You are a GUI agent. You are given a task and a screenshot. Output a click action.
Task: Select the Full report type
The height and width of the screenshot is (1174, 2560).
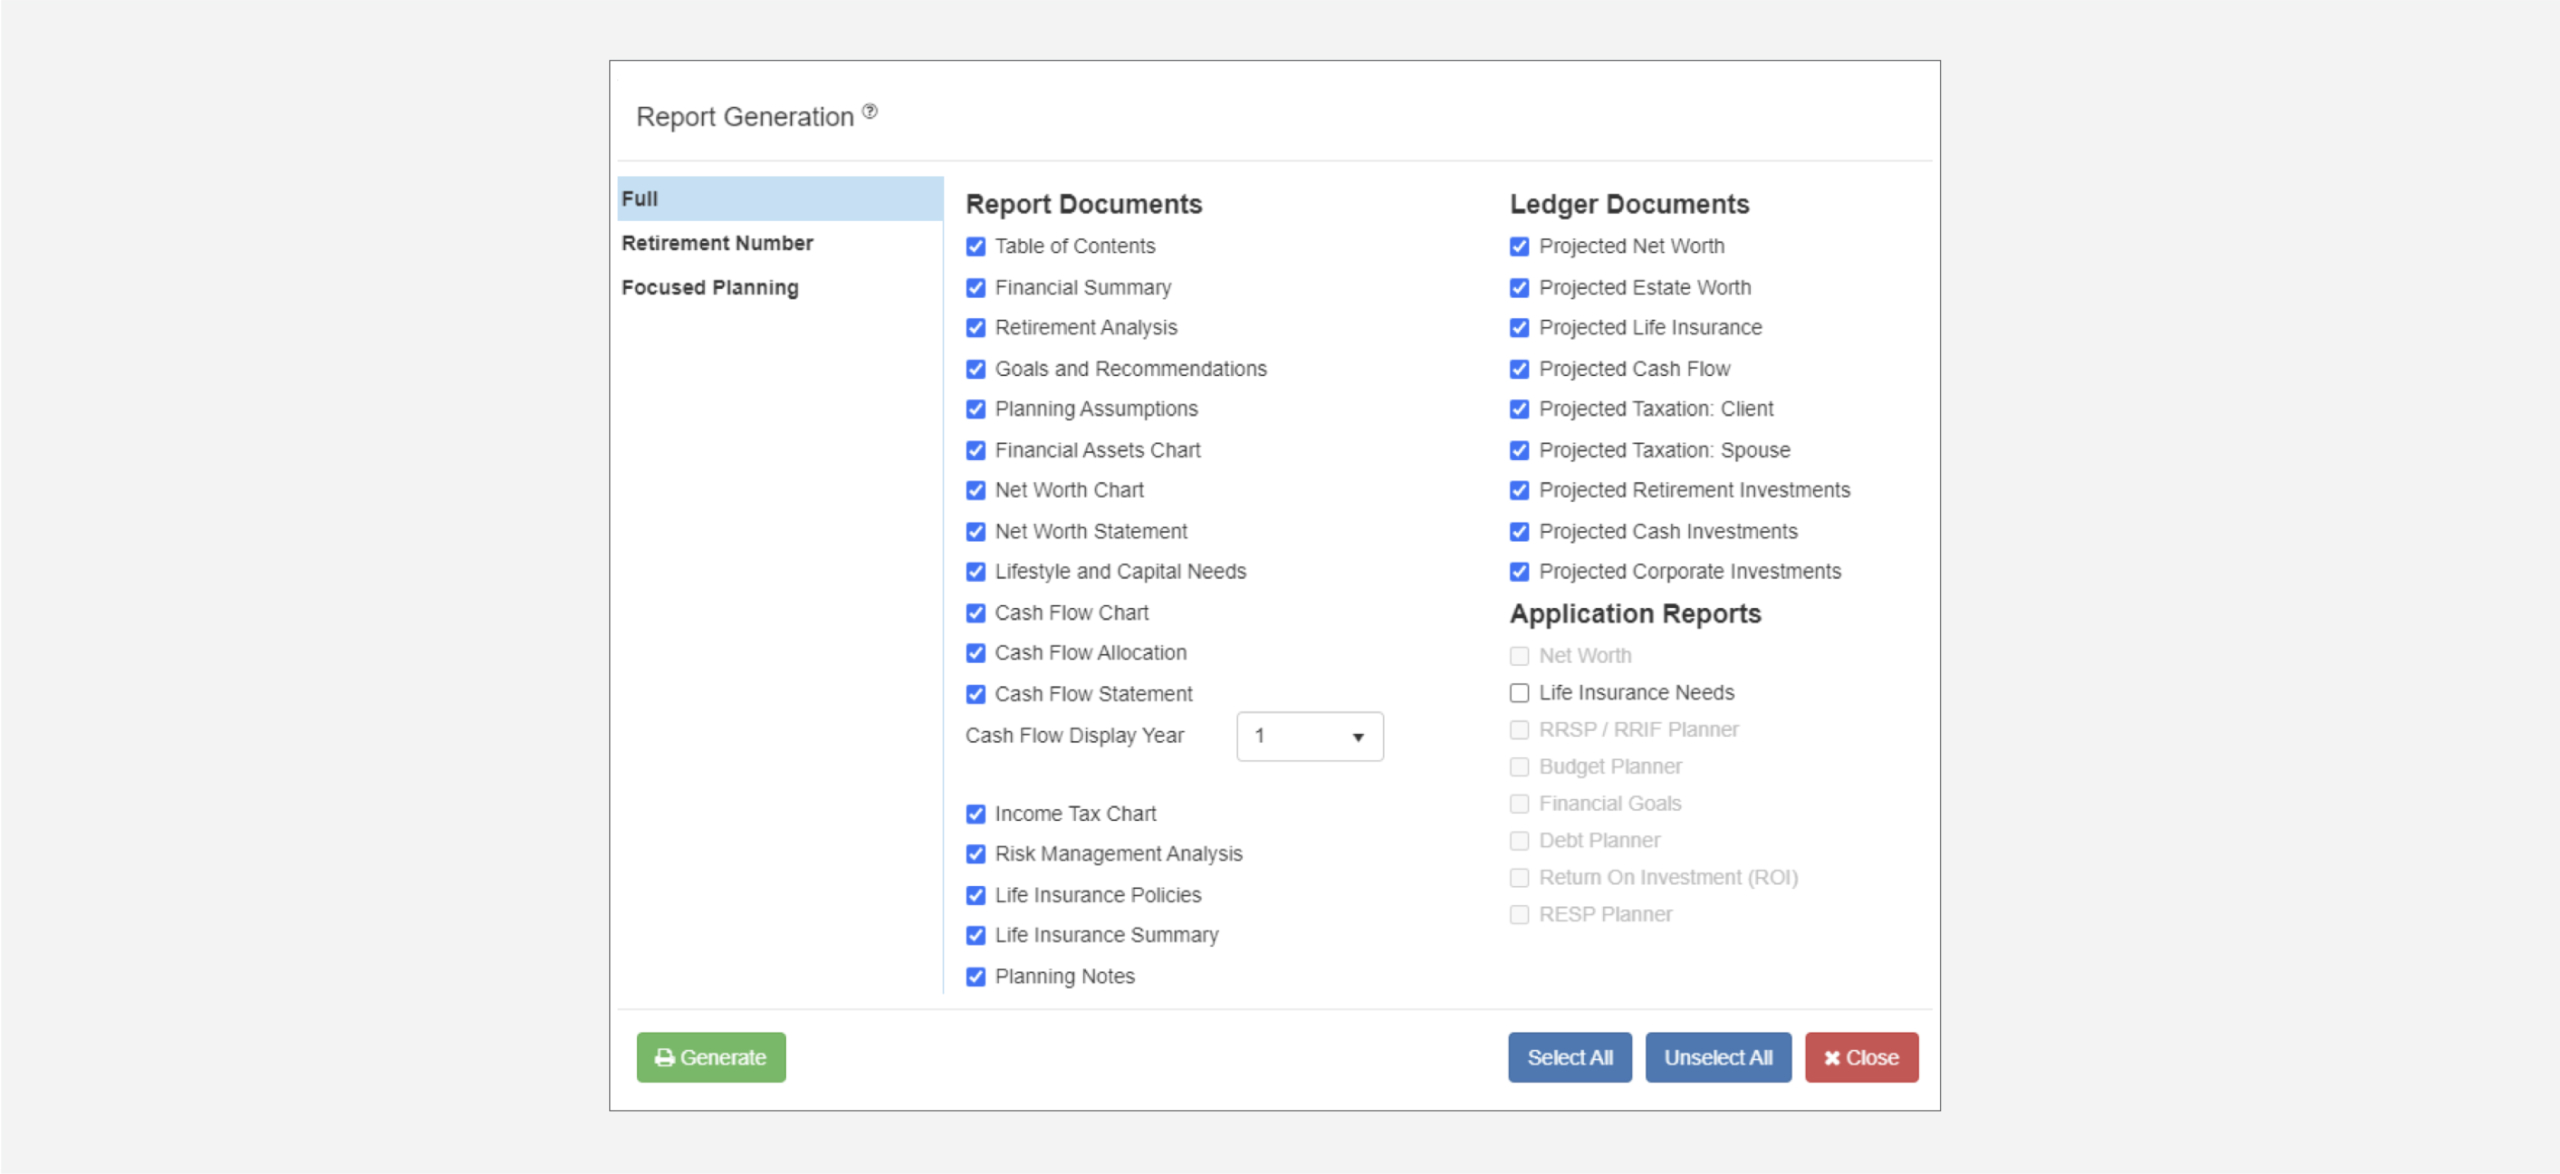(x=780, y=199)
